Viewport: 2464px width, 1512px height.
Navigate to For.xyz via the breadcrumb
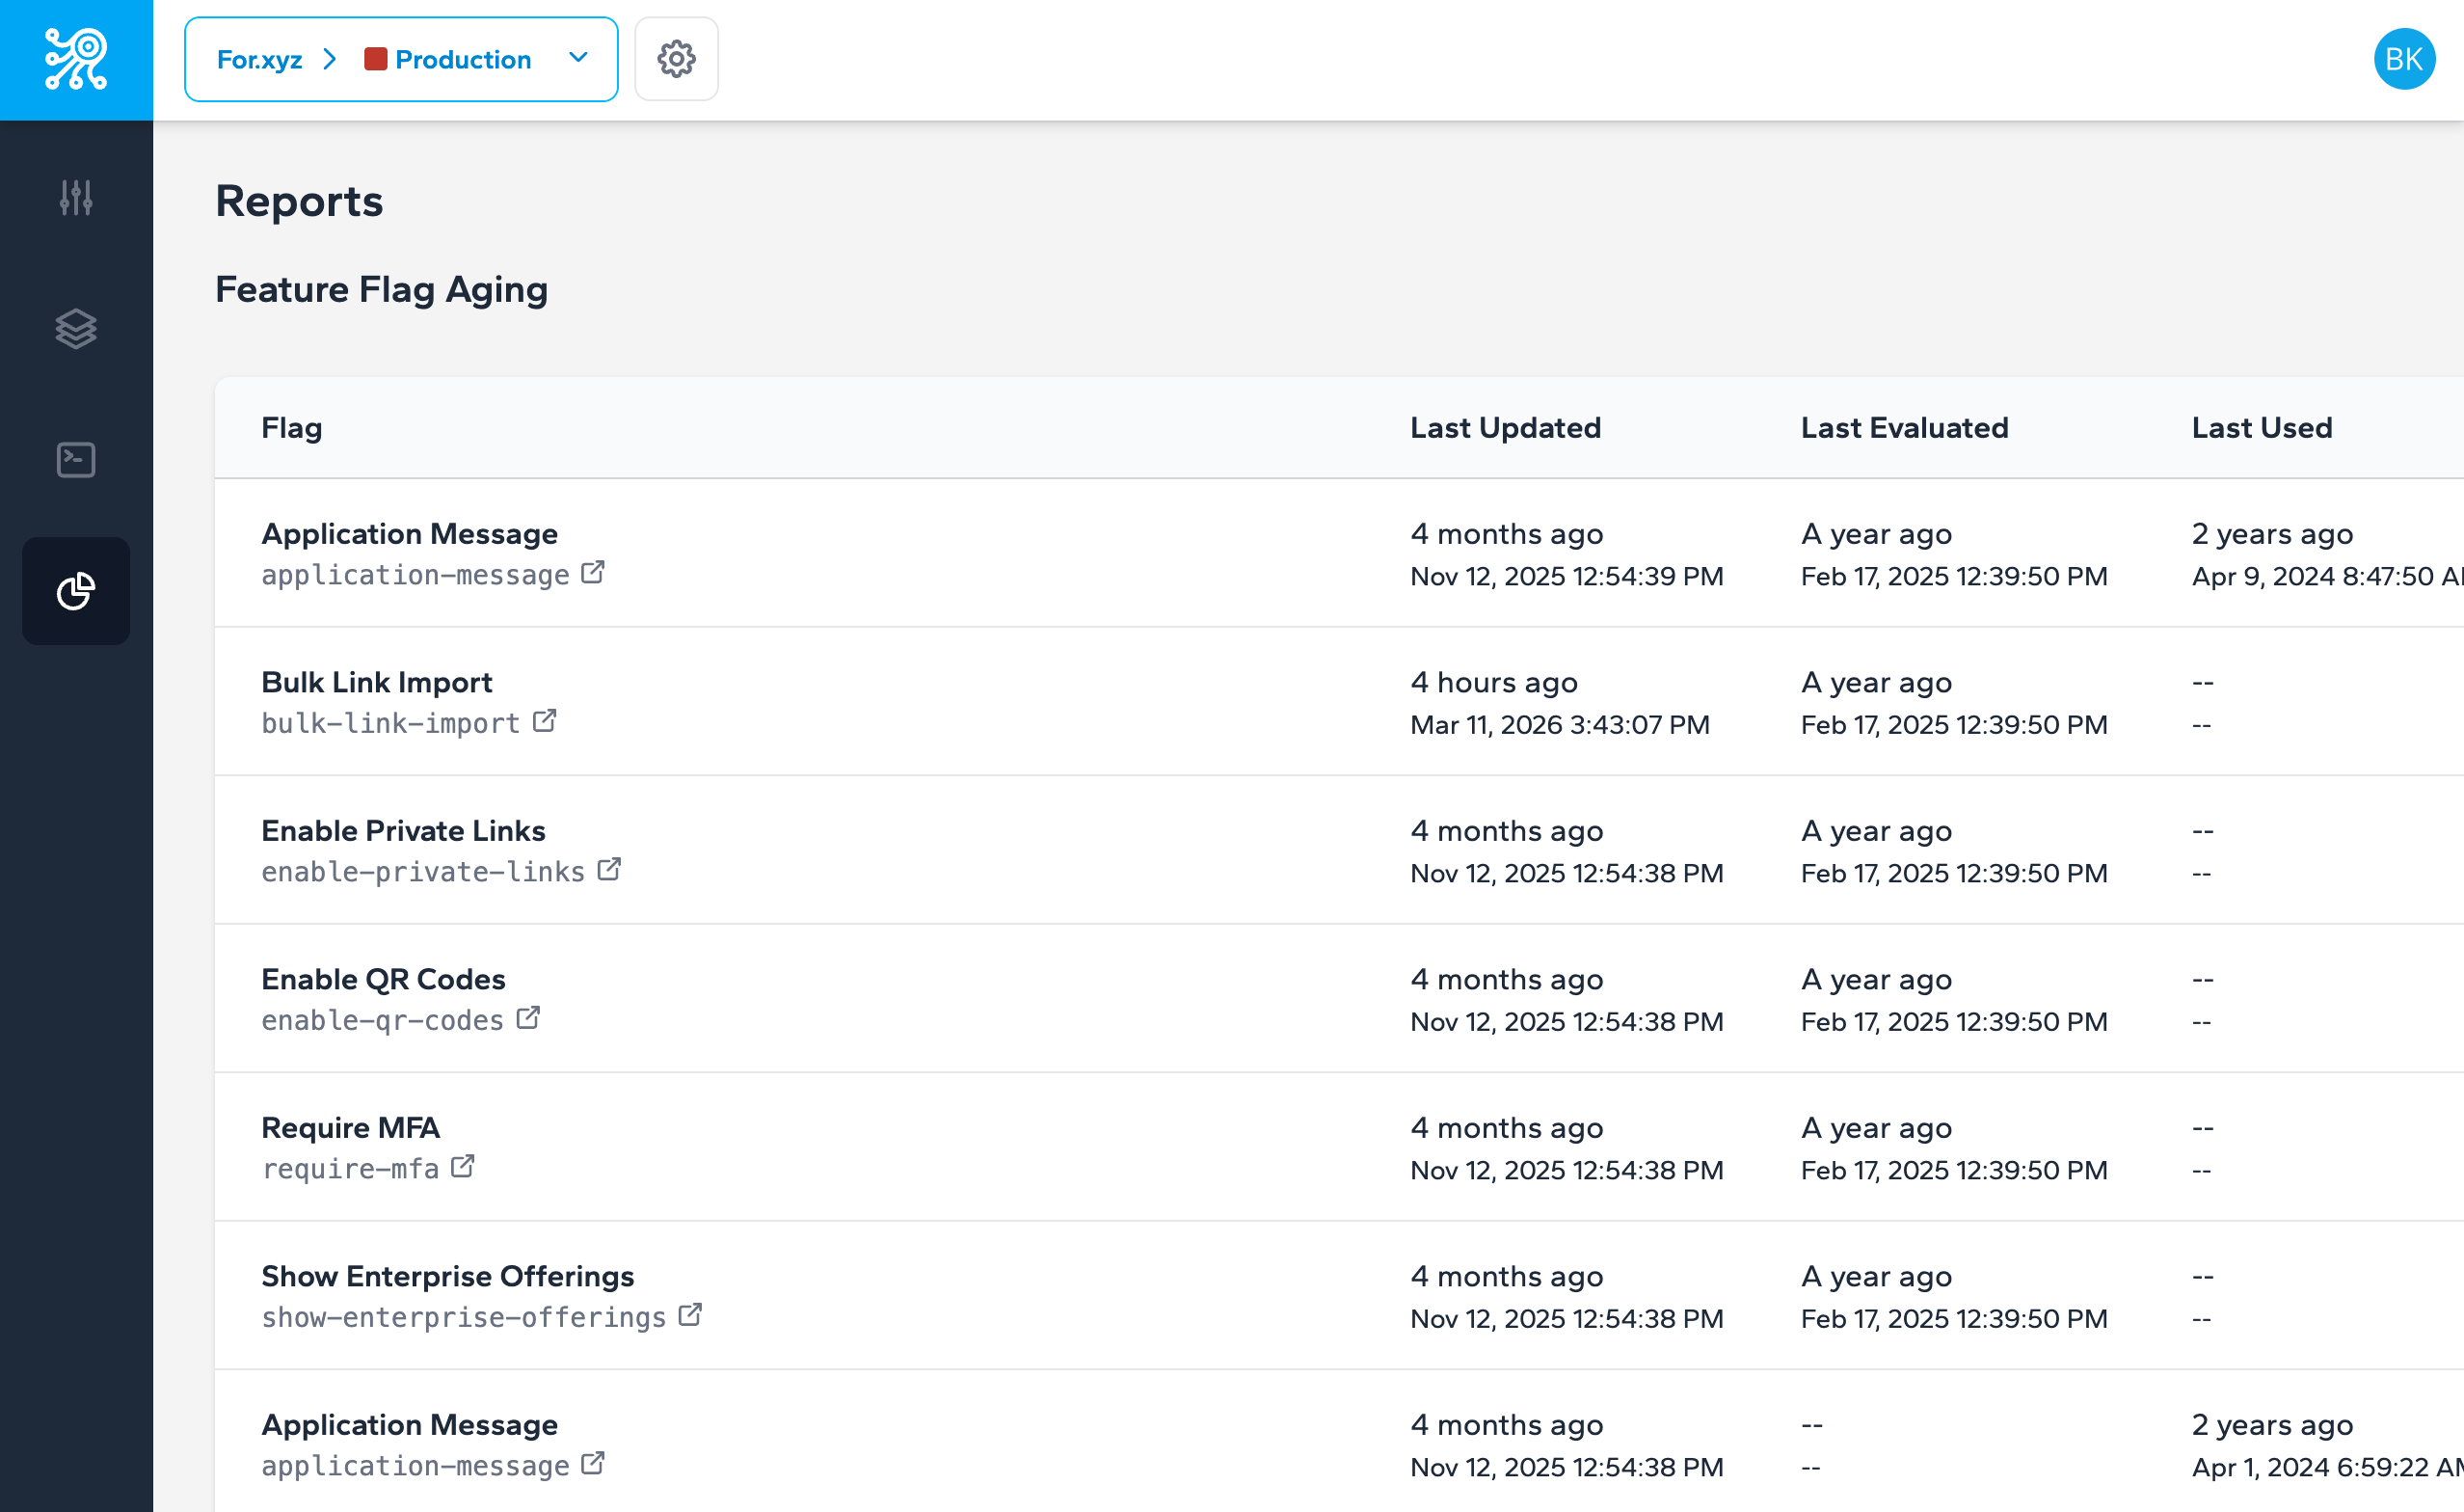260,59
